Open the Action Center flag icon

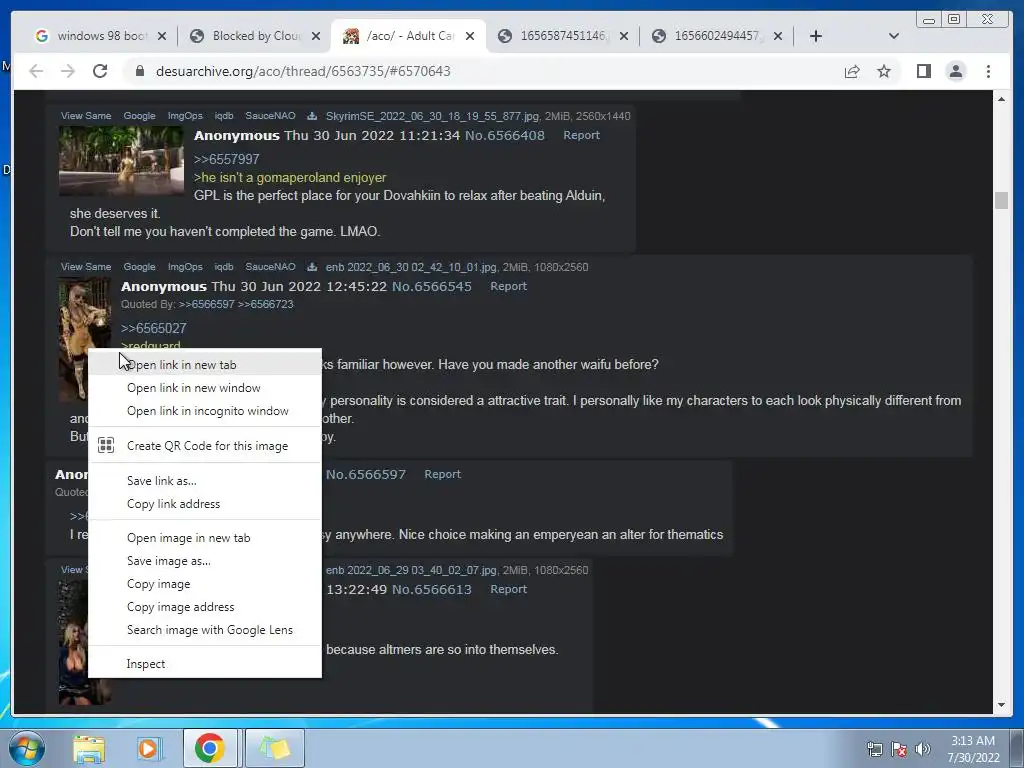(899, 749)
